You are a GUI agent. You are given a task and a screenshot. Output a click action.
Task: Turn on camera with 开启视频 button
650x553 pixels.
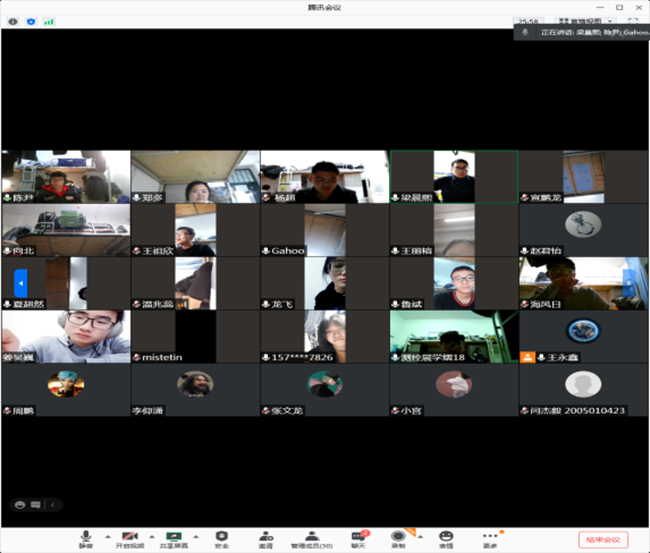[130, 540]
